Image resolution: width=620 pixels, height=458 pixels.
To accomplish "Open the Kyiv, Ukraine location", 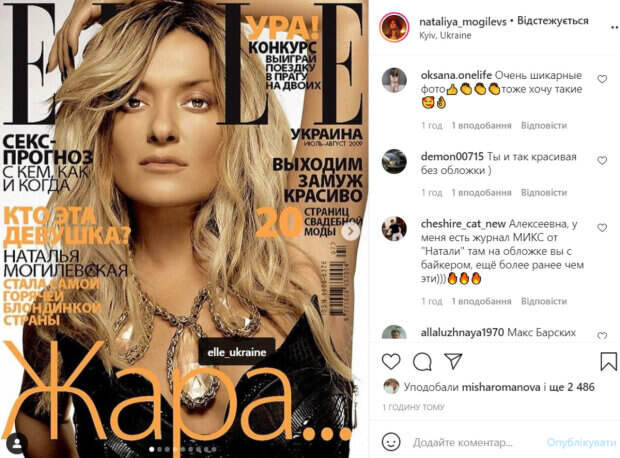I will point(445,35).
